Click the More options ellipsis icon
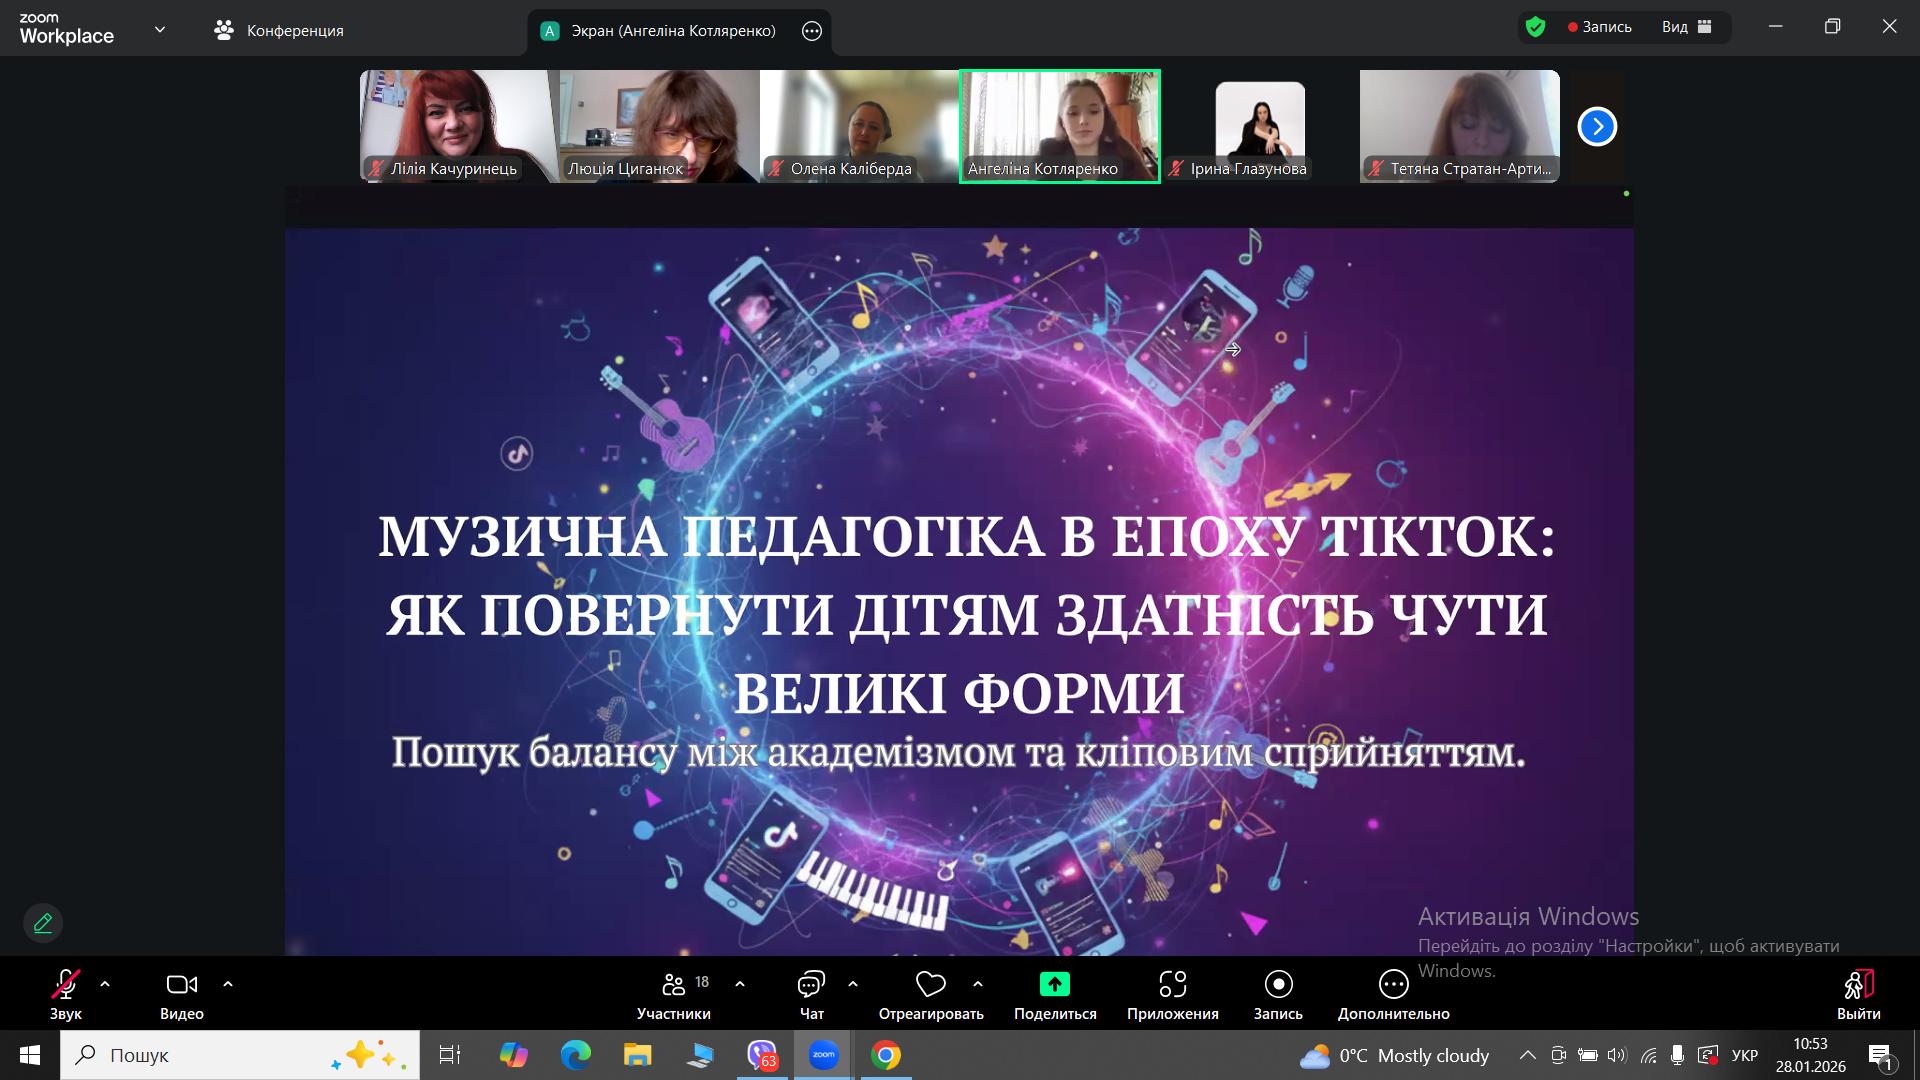 click(1393, 985)
